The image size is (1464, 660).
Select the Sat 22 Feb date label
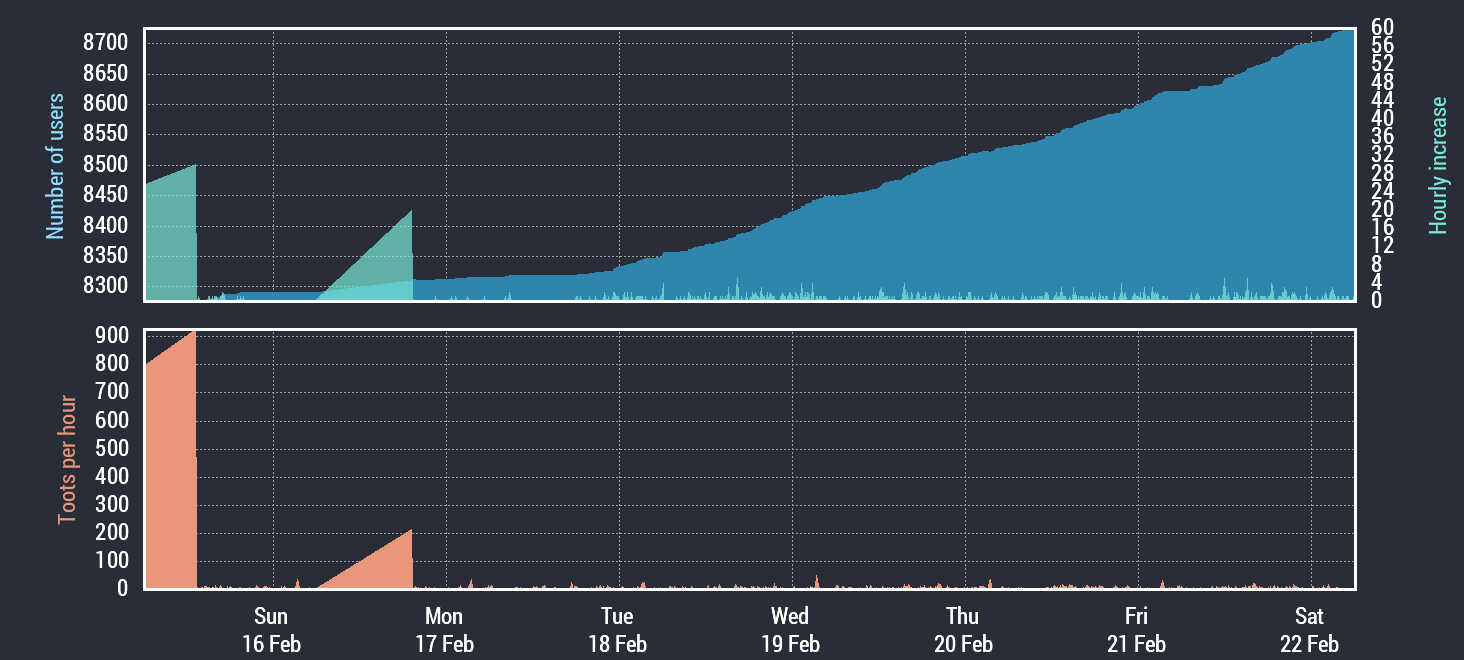pos(1309,630)
